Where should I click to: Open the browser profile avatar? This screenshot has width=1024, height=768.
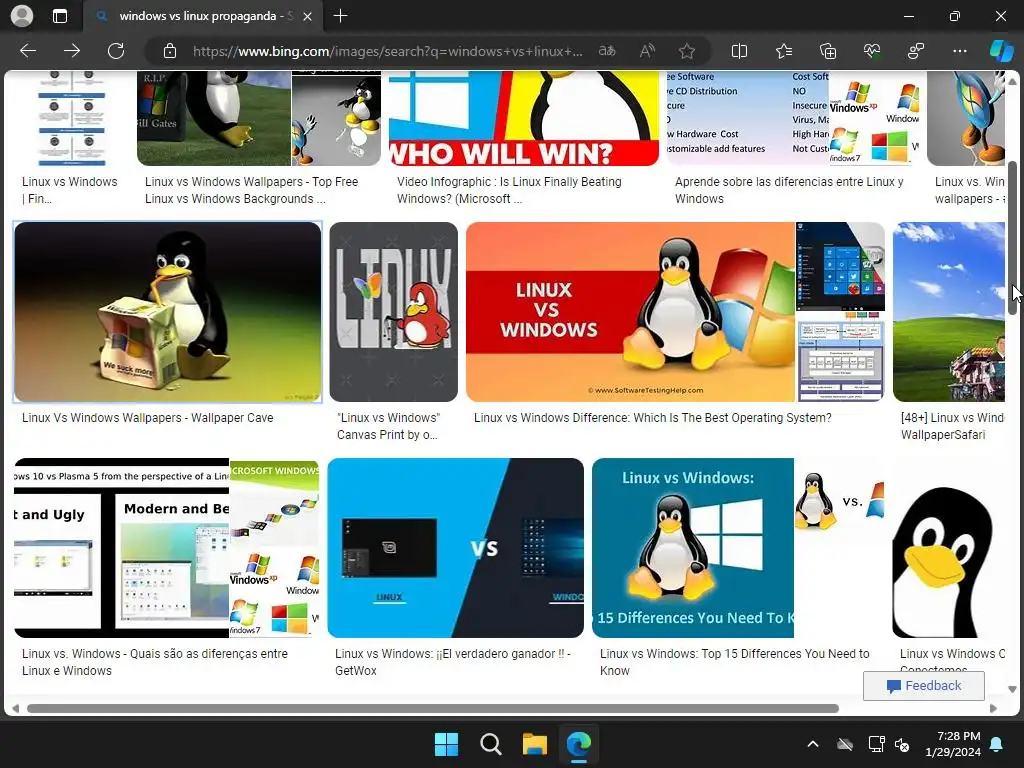[x=22, y=16]
